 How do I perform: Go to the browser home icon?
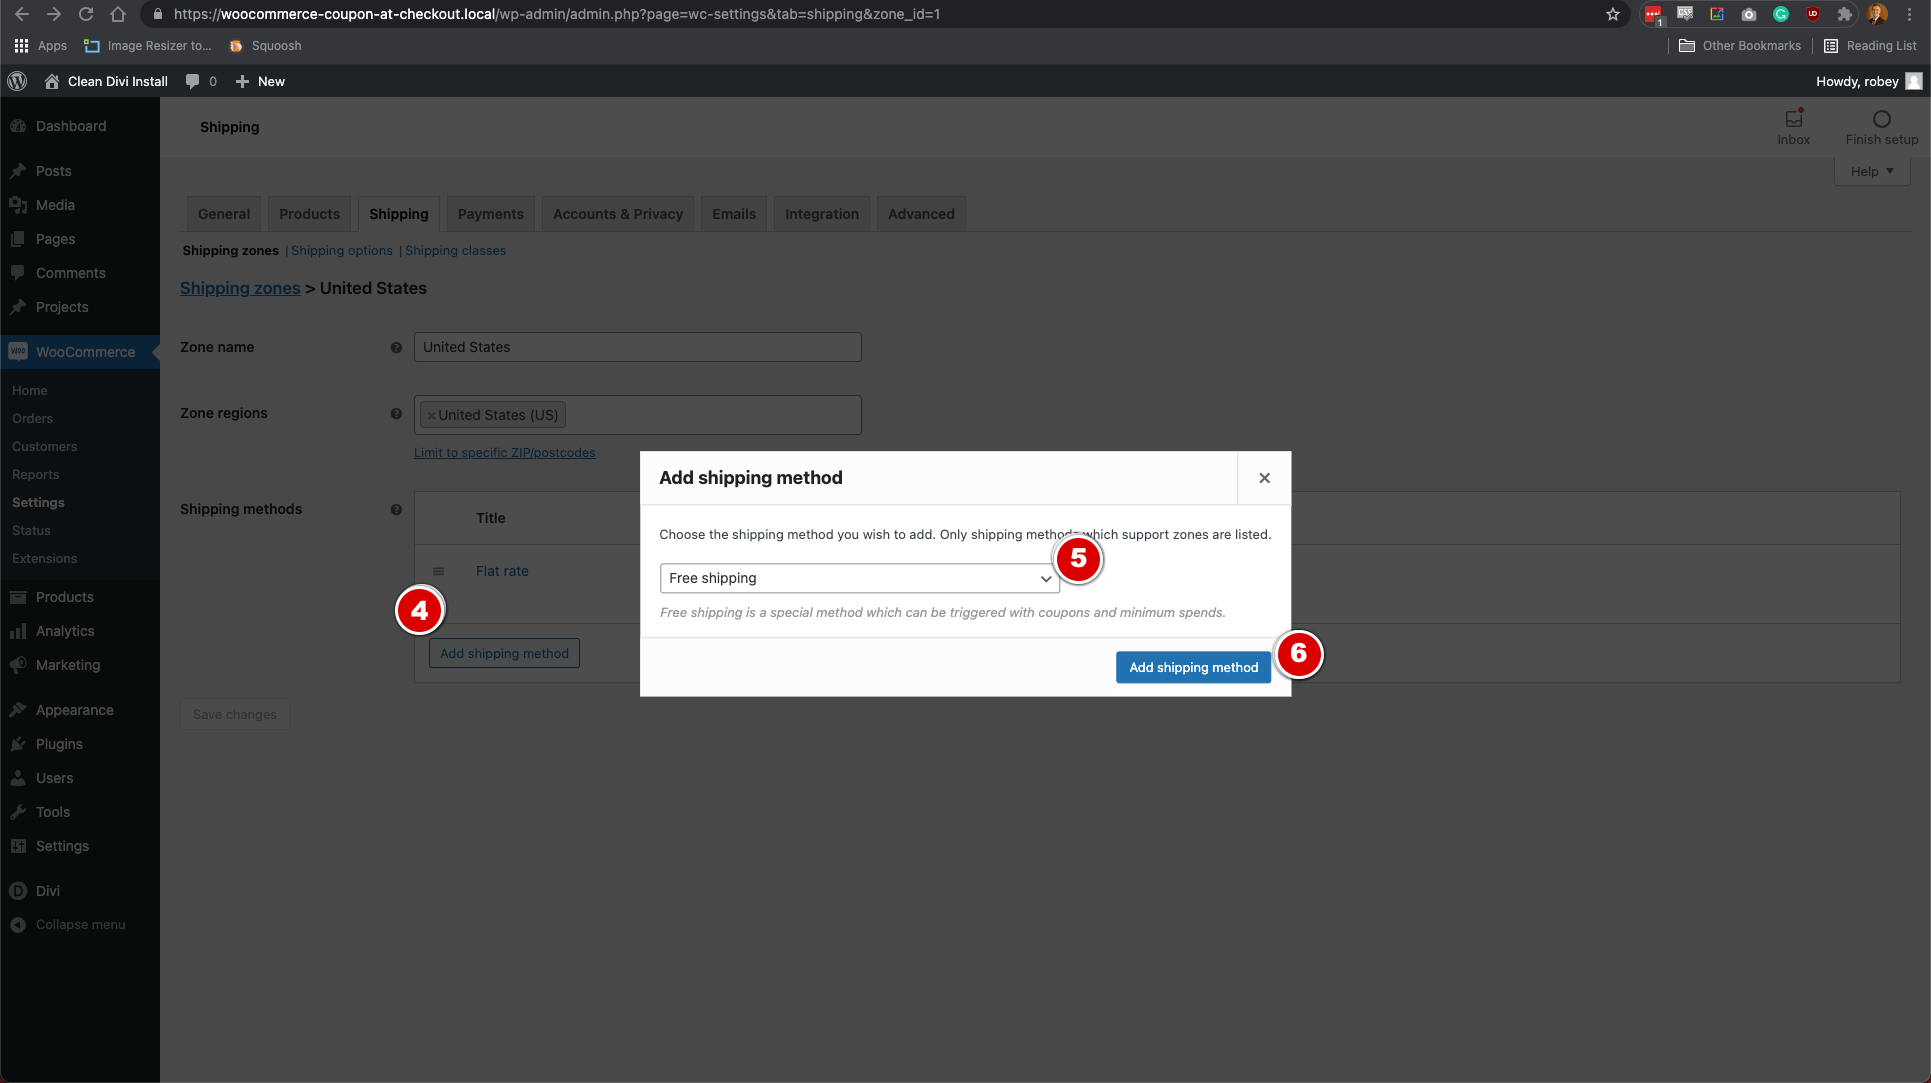coord(118,14)
